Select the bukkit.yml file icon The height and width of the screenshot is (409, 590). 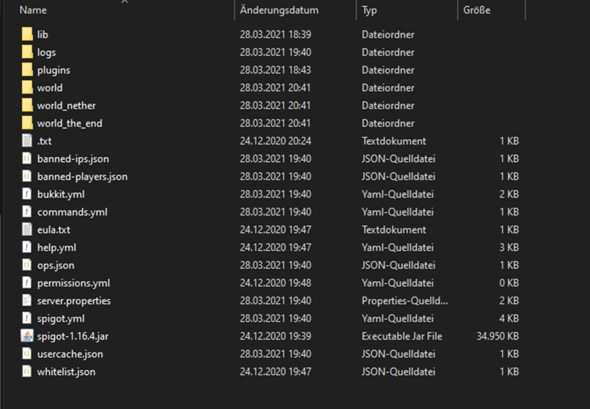27,194
